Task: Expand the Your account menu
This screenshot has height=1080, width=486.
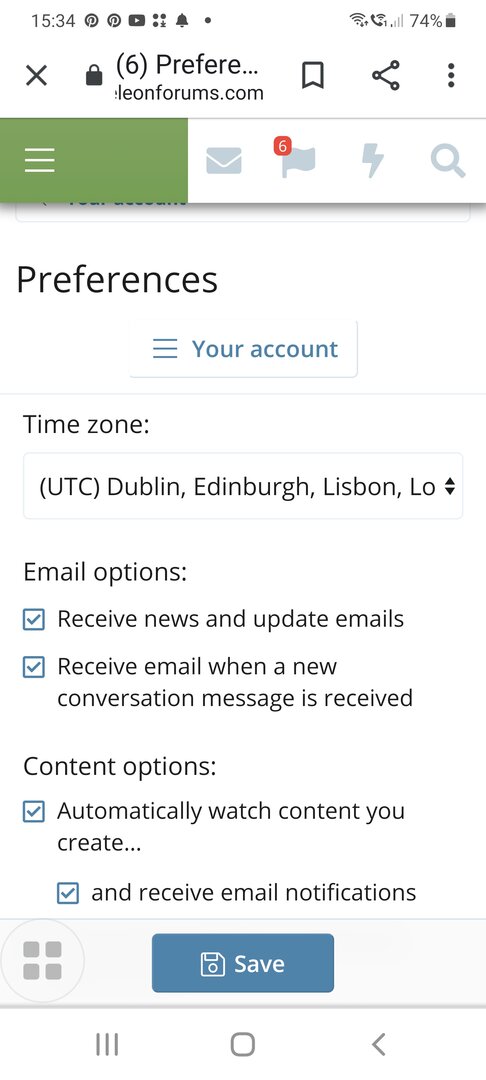Action: click(x=243, y=349)
